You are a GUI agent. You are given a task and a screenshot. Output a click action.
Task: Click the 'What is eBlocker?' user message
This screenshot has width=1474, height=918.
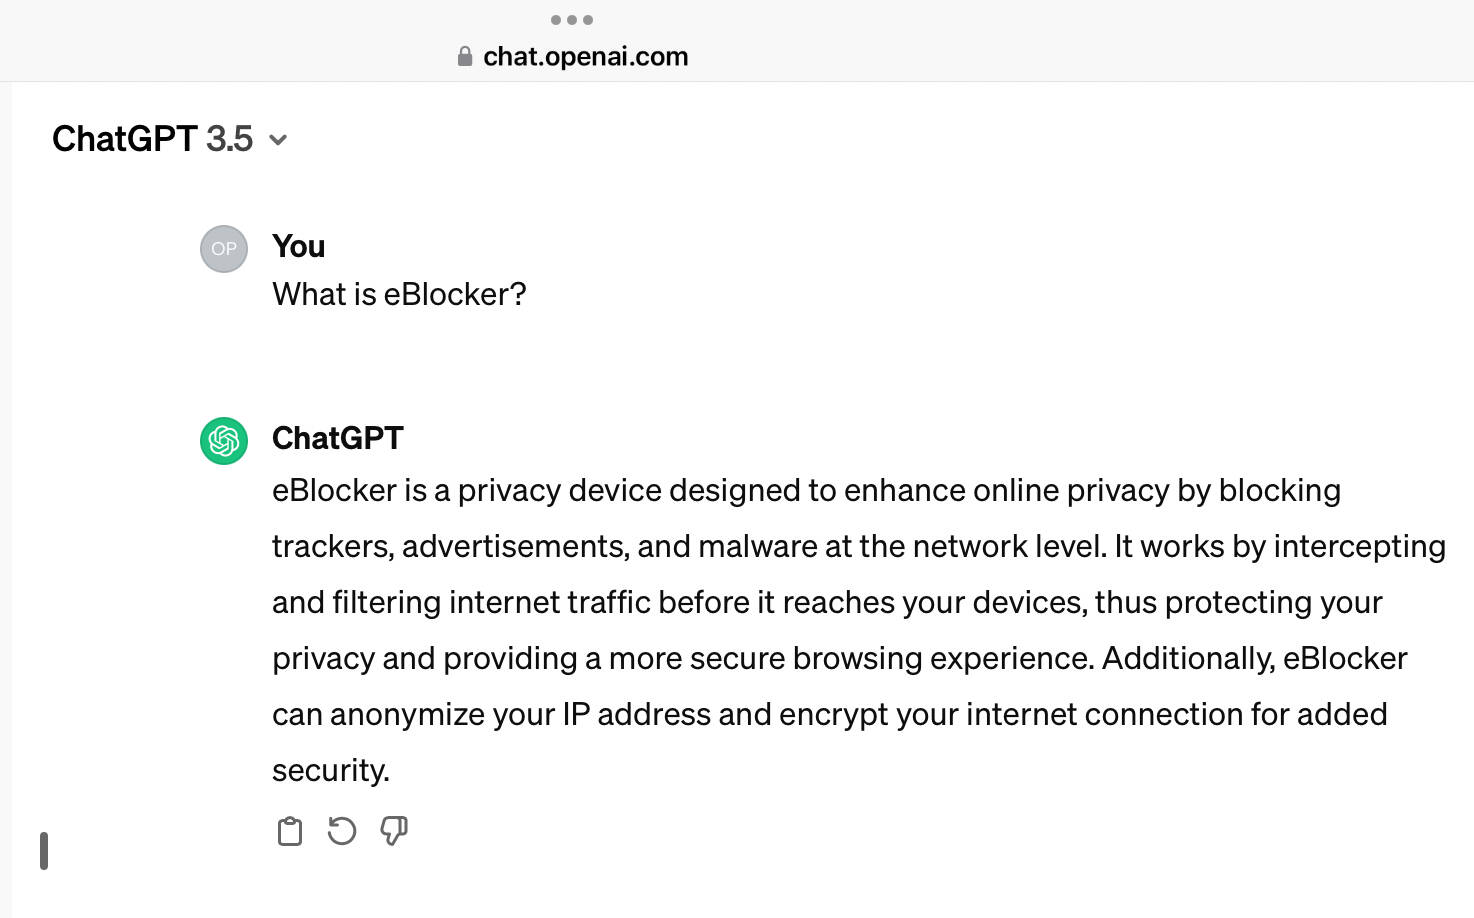pyautogui.click(x=399, y=294)
